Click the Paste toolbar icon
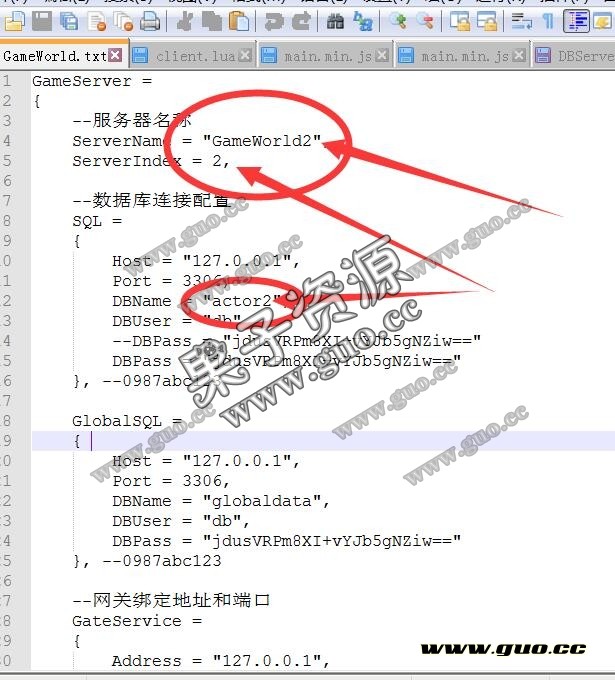The height and width of the screenshot is (680, 615). 237,20
